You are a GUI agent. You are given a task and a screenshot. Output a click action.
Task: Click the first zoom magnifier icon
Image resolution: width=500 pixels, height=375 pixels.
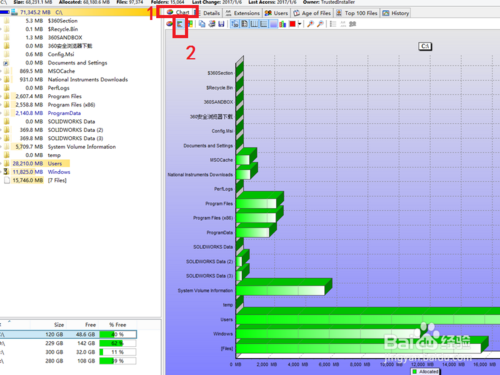[310, 24]
